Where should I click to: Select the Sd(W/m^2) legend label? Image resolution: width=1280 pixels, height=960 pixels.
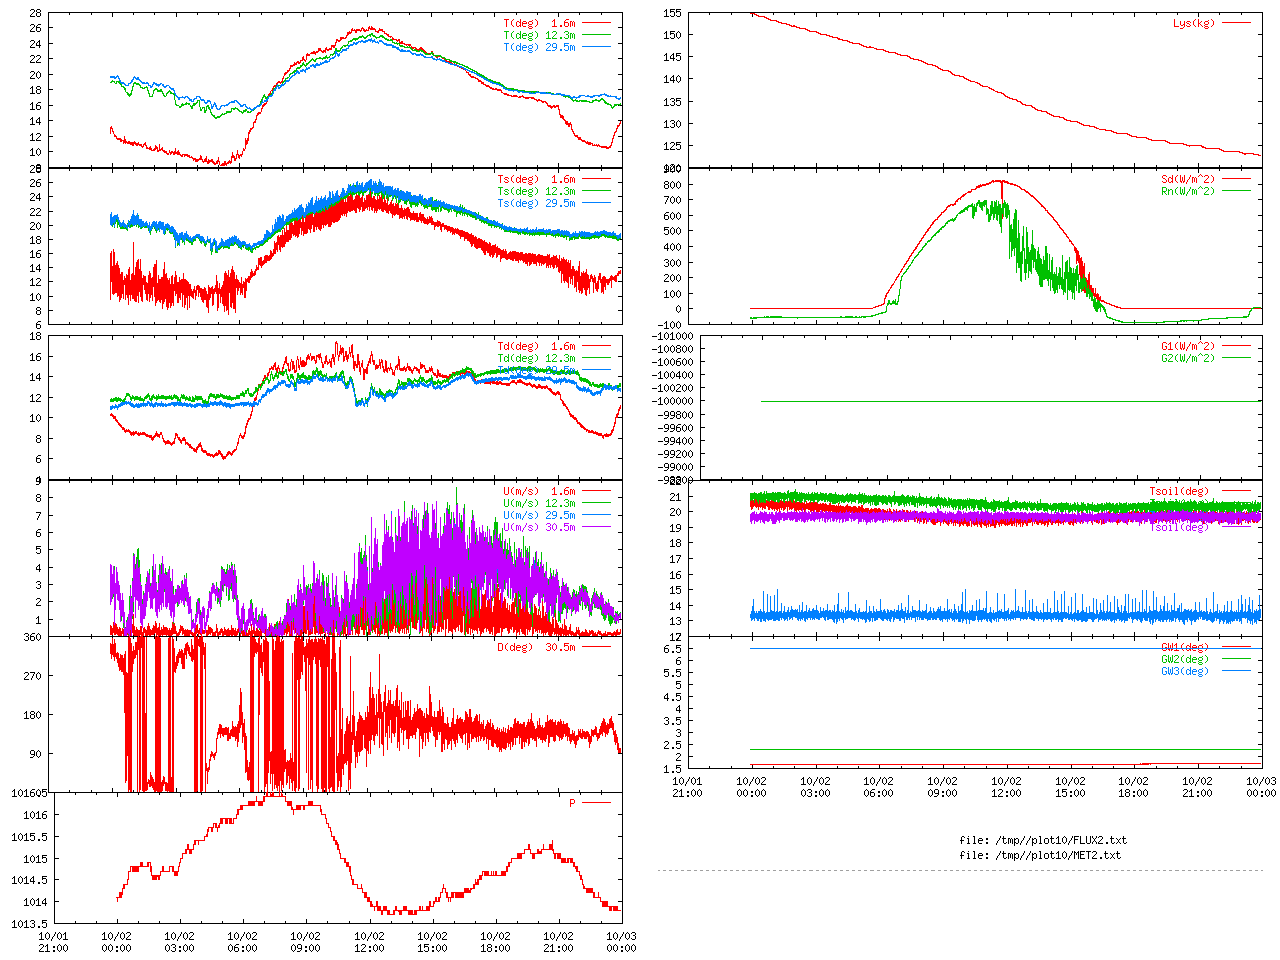click(1188, 179)
